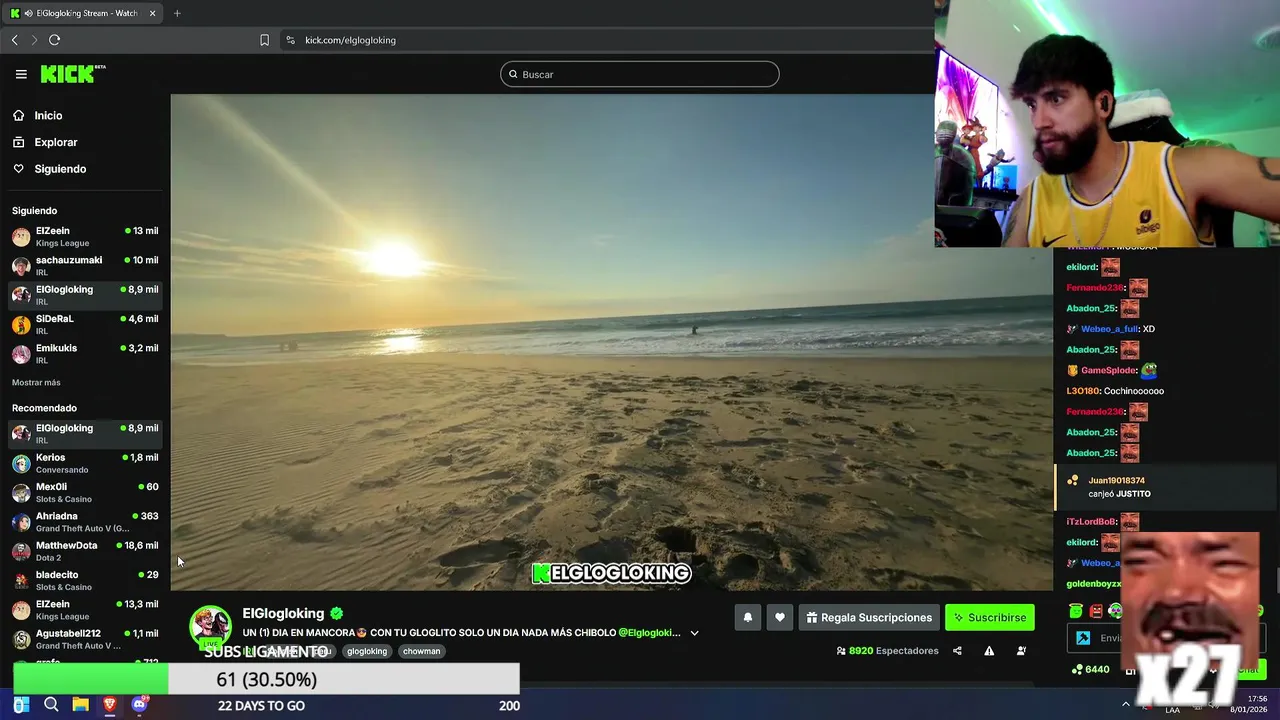Open Kerios recommended channel
Screen dimensions: 1280x720
pos(85,463)
